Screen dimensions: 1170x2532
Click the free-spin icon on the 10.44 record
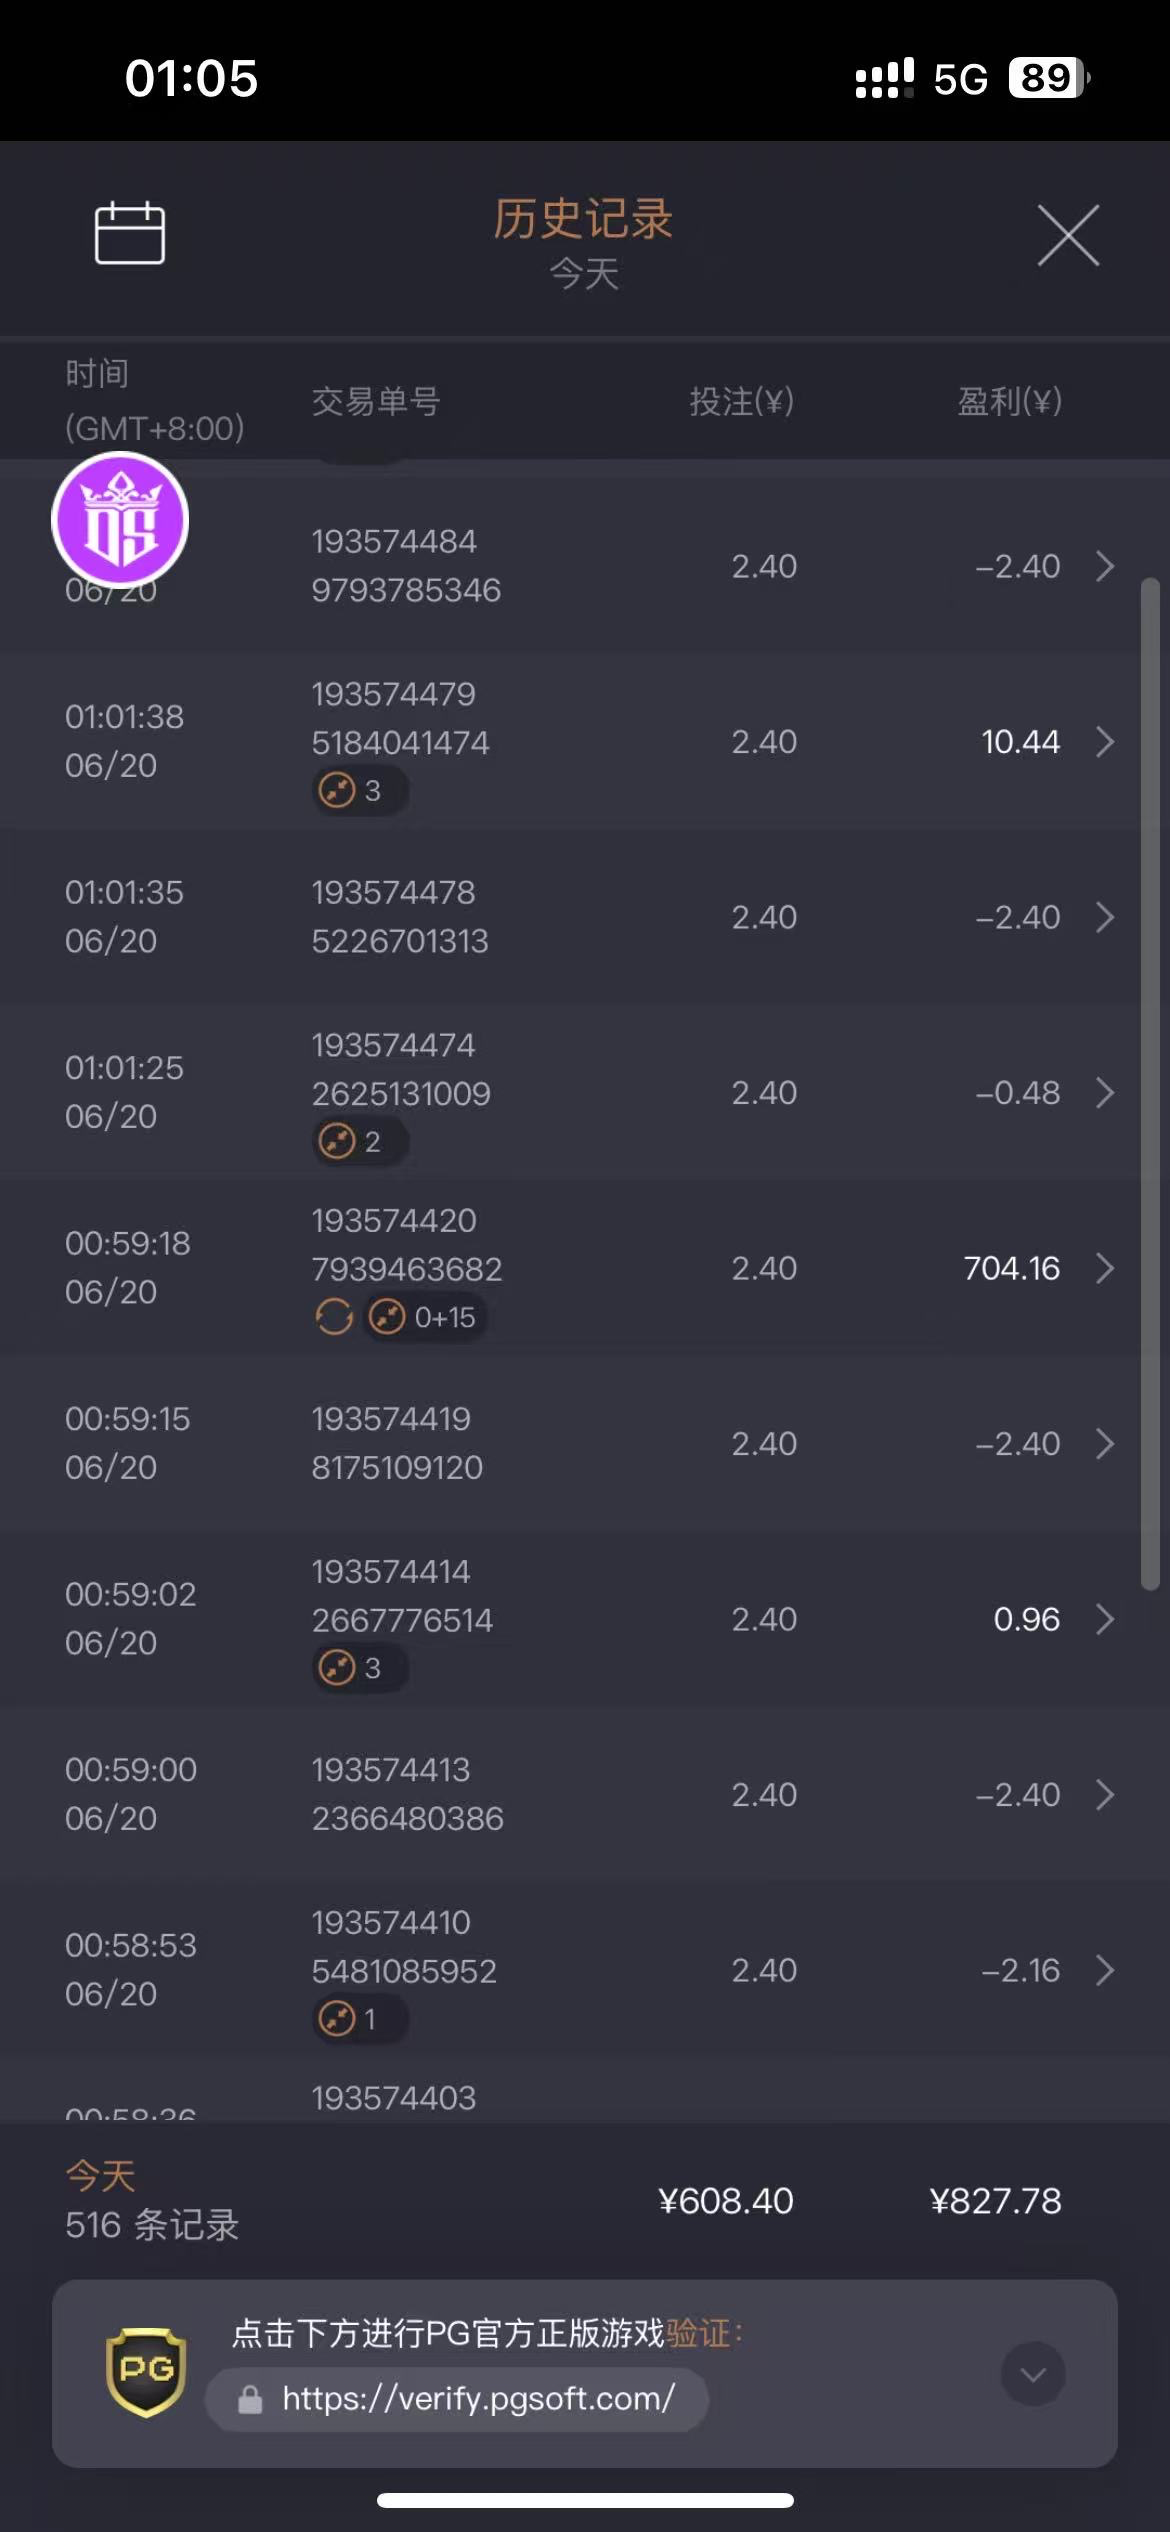pos(337,791)
